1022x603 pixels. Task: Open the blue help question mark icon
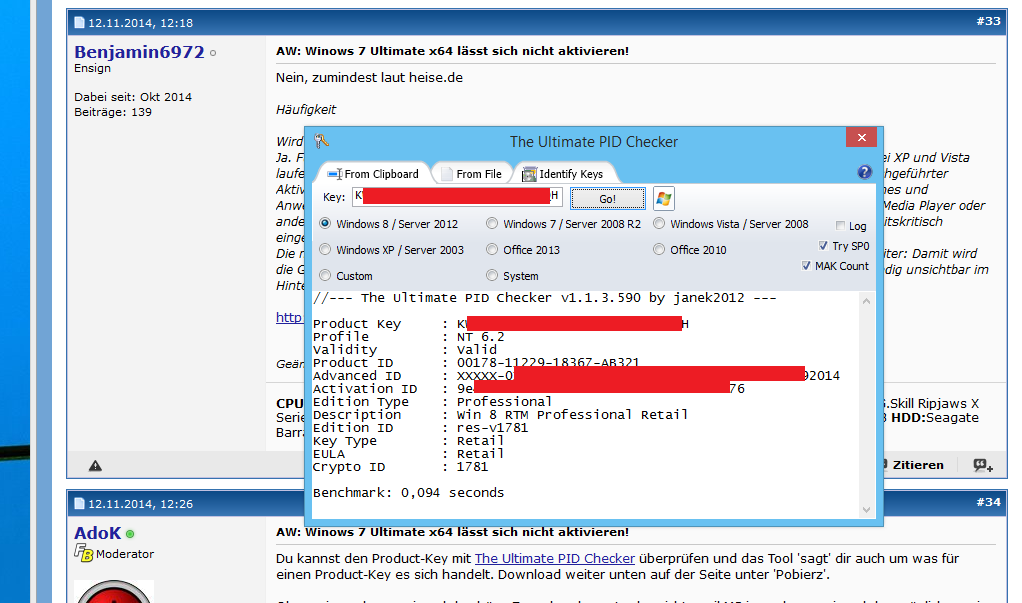864,172
